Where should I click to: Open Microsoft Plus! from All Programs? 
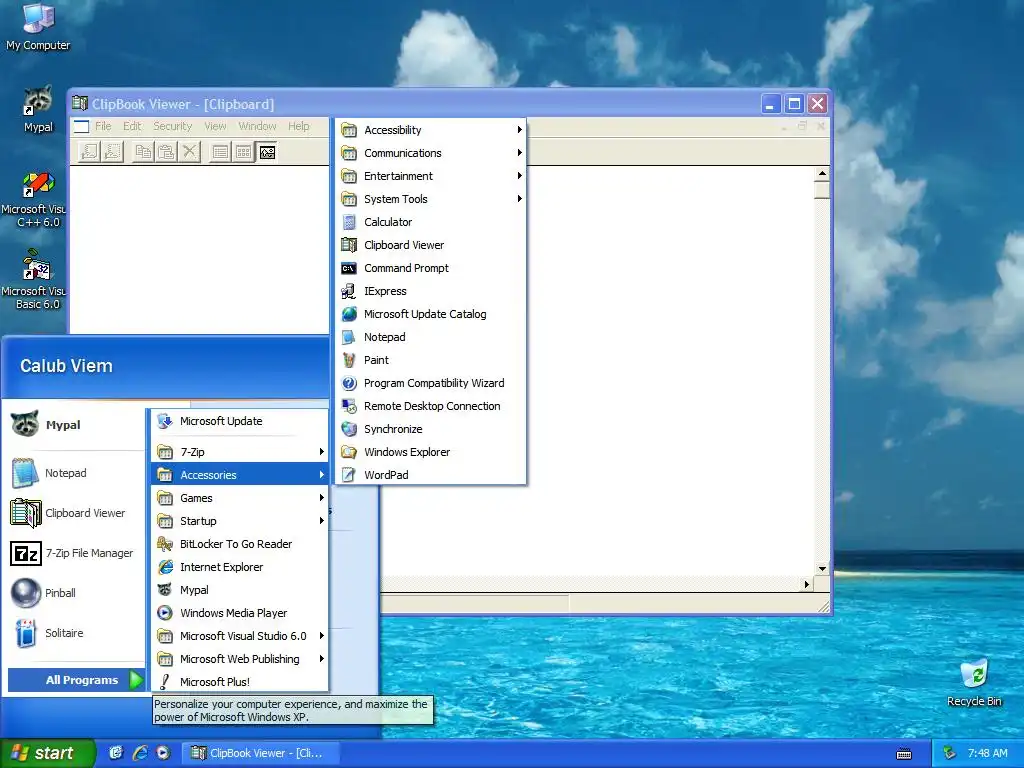point(239,682)
